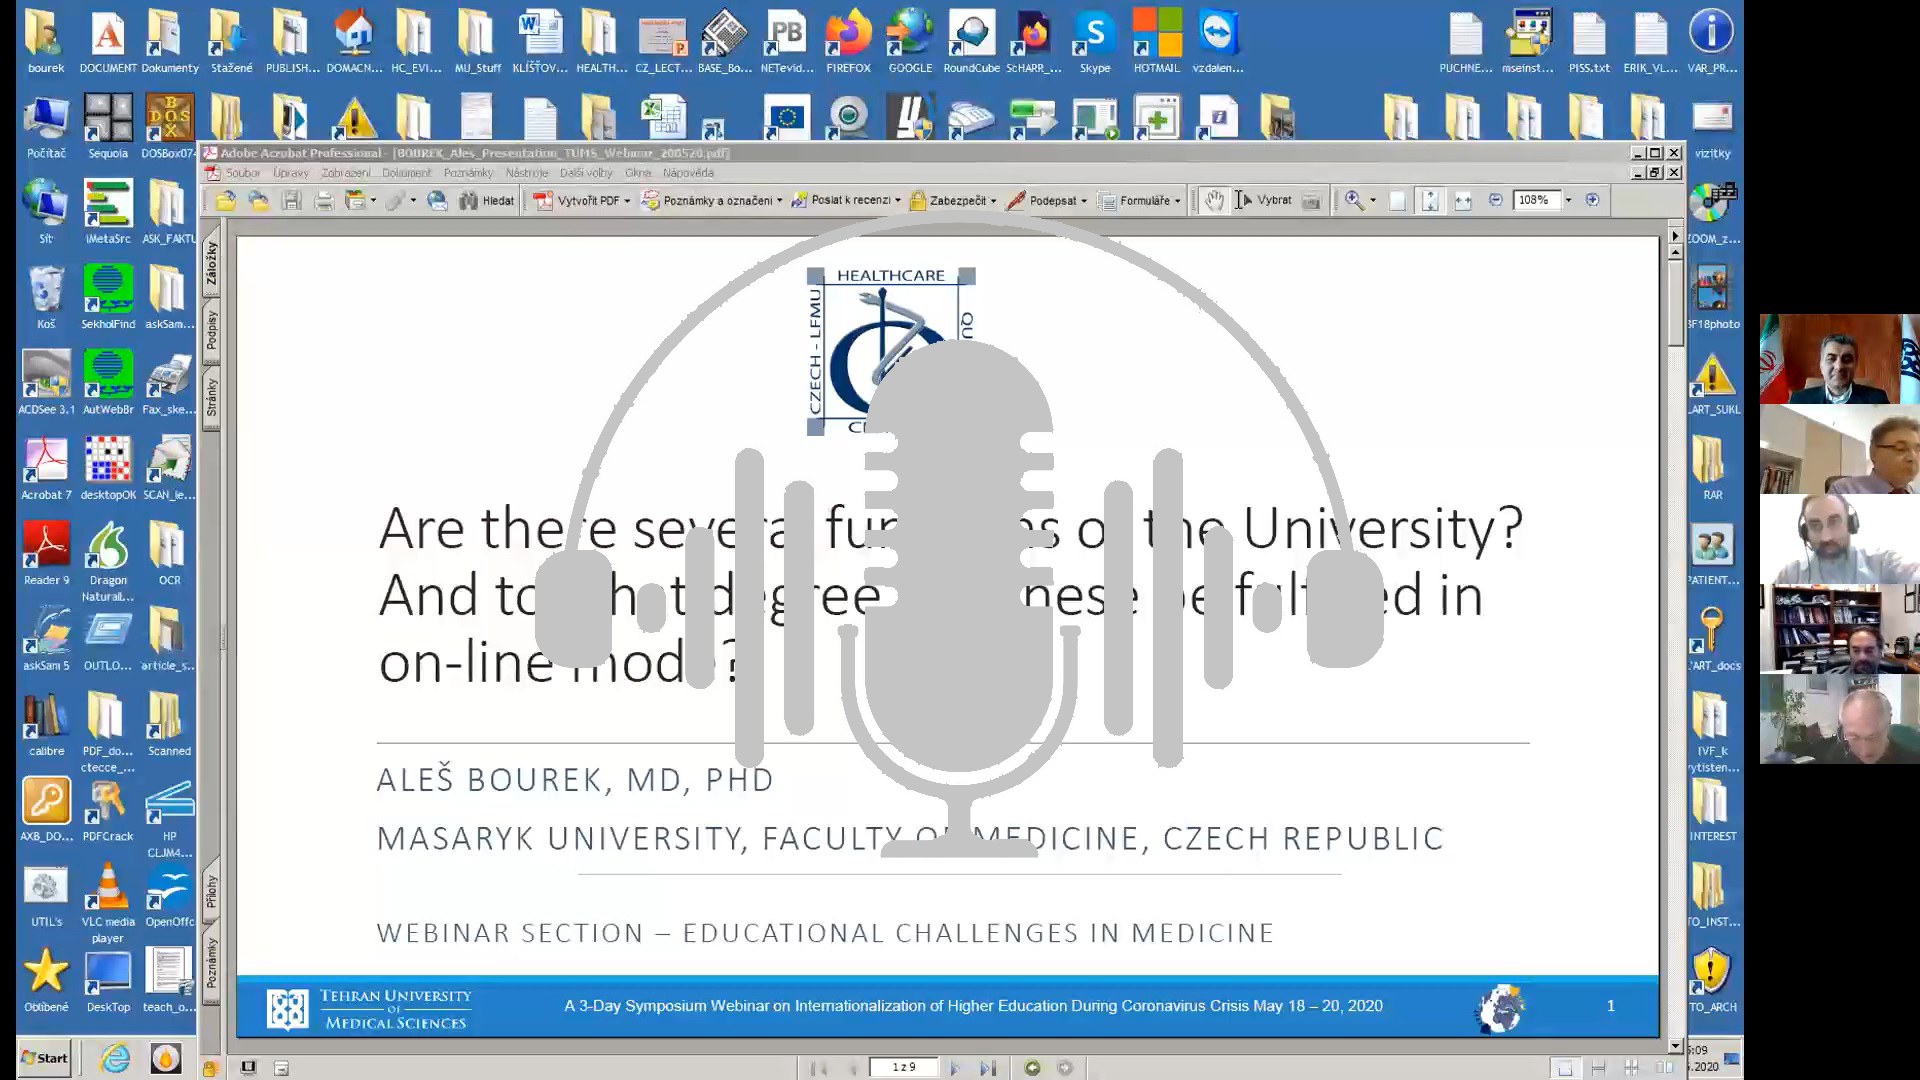Select the Hand tool in toolbar
1920x1080 pixels.
pyautogui.click(x=1214, y=200)
